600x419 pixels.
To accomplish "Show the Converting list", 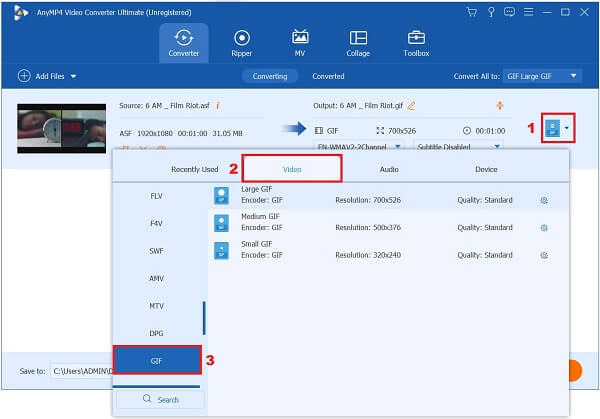I will [x=270, y=76].
